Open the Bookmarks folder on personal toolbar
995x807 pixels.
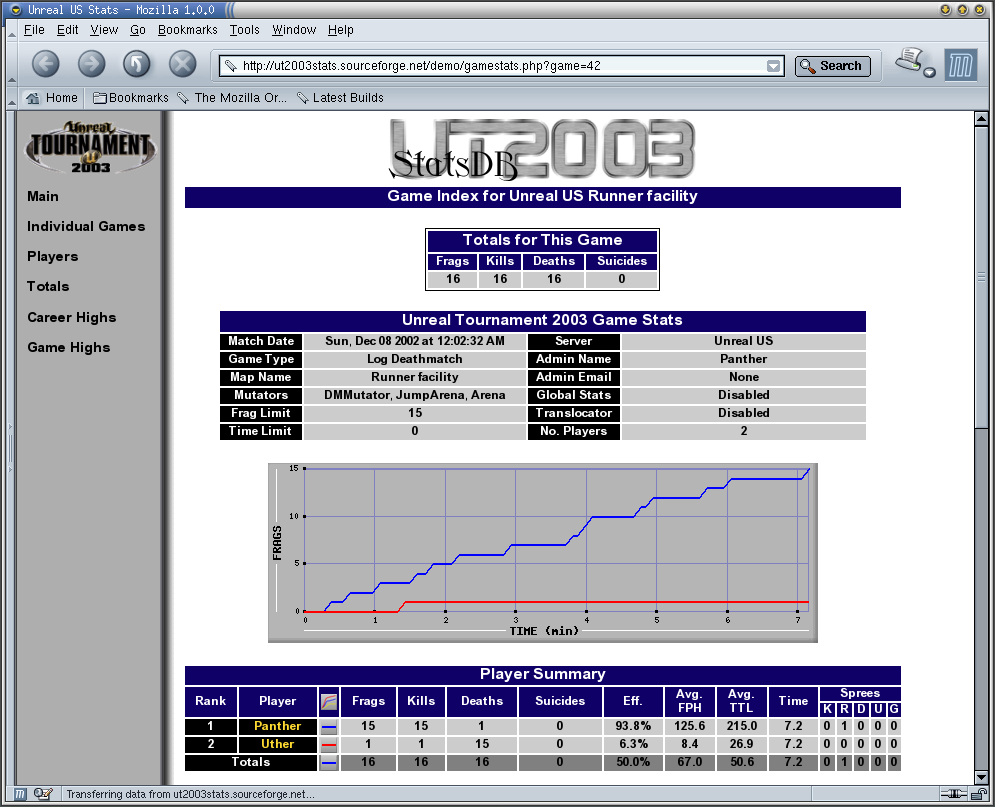coord(131,98)
